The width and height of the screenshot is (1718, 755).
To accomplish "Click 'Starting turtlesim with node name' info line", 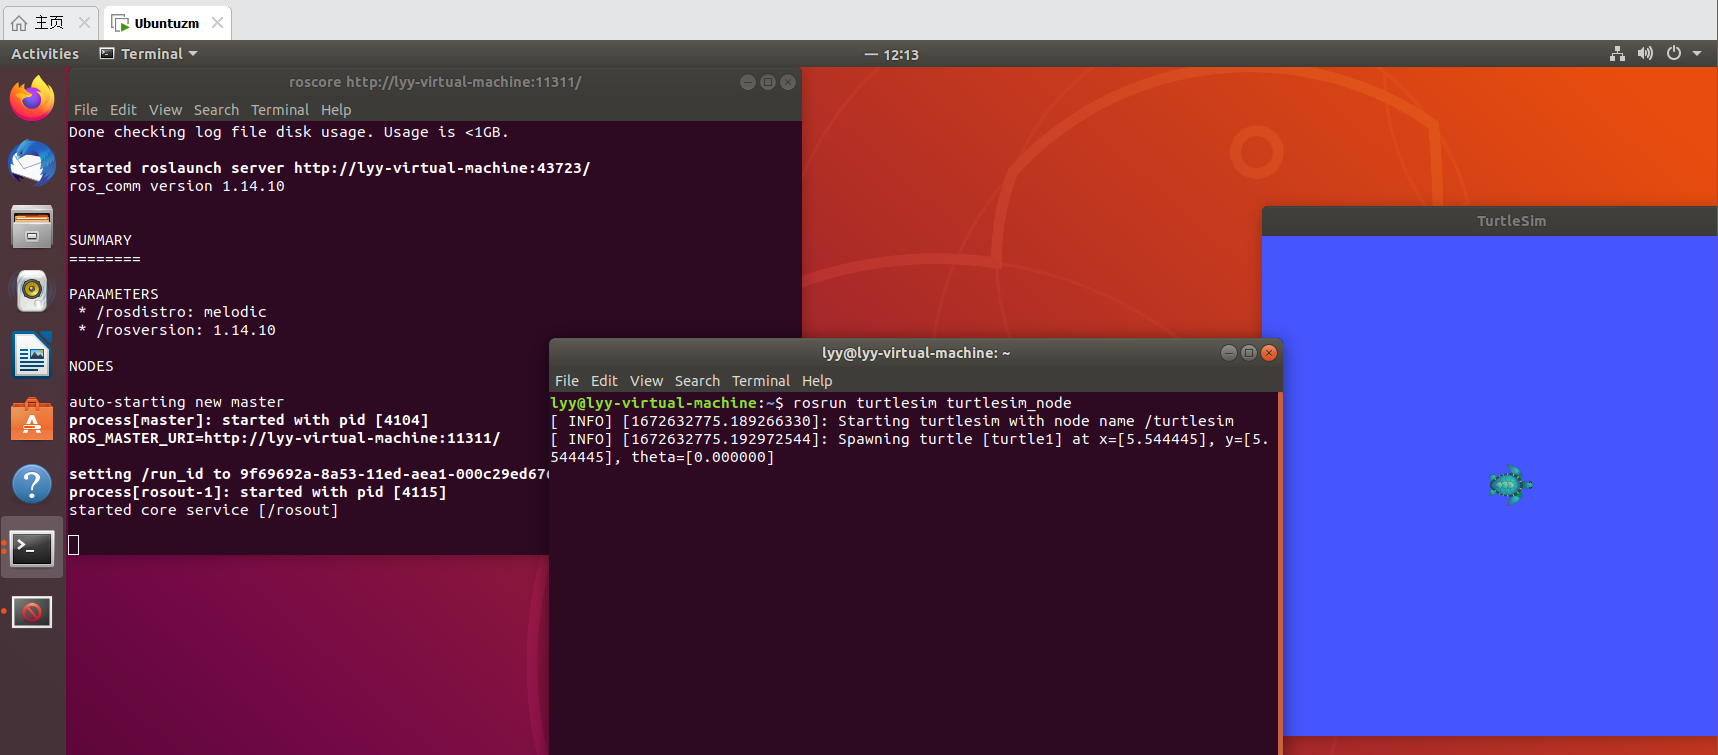I will pos(892,421).
